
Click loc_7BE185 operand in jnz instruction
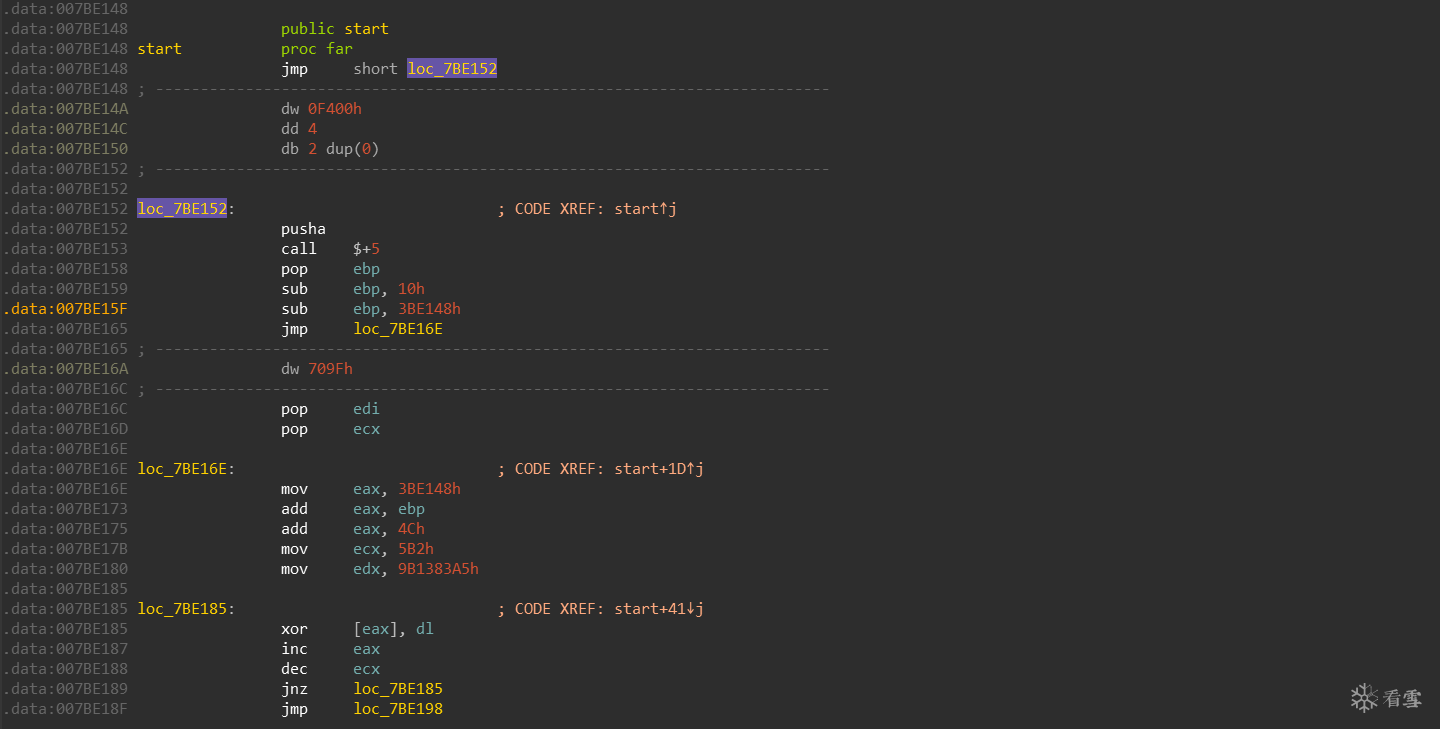398,689
